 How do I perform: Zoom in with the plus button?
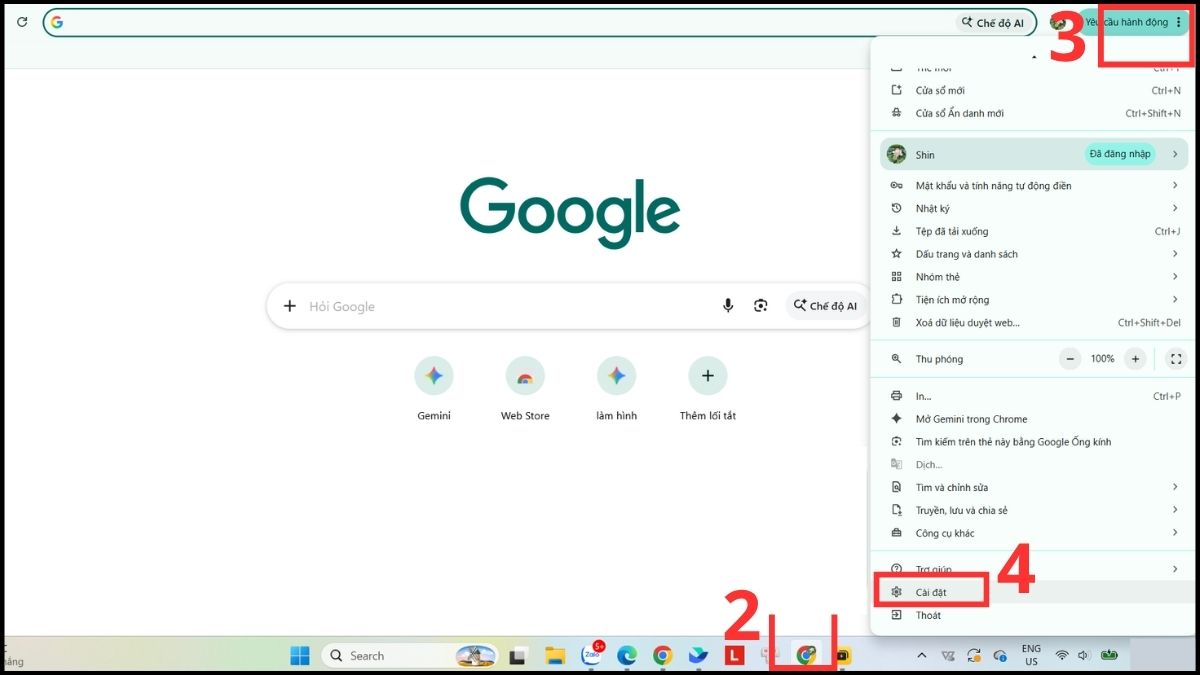pos(1134,358)
